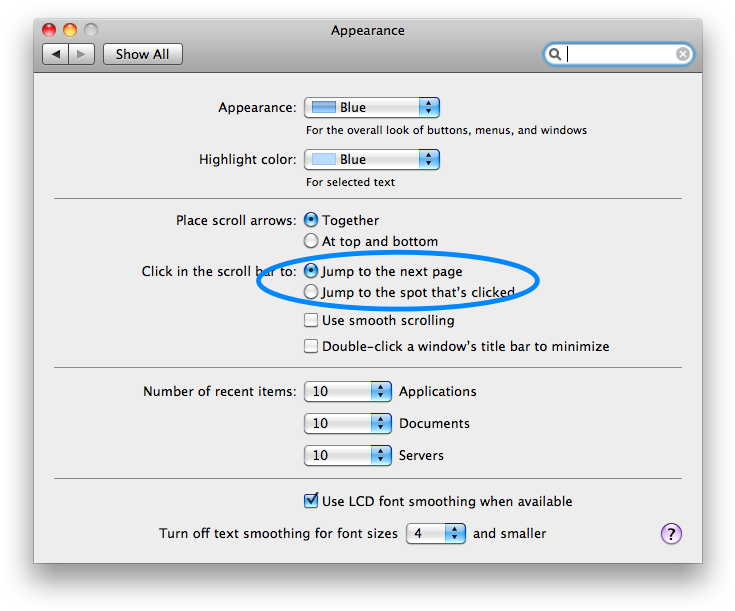Enable Use smooth scrolling checkbox
The width and height of the screenshot is (735, 611).
click(312, 321)
